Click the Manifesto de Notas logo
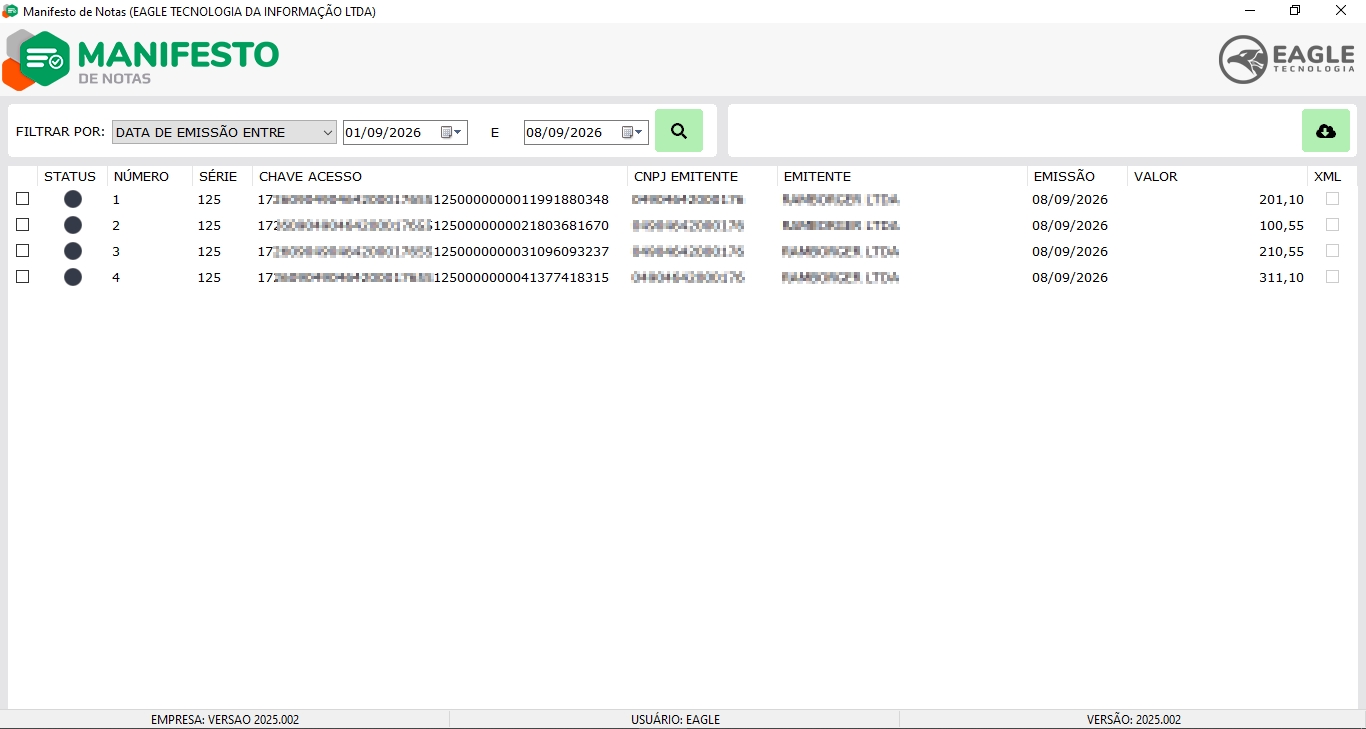The image size is (1366, 729). pos(141,60)
